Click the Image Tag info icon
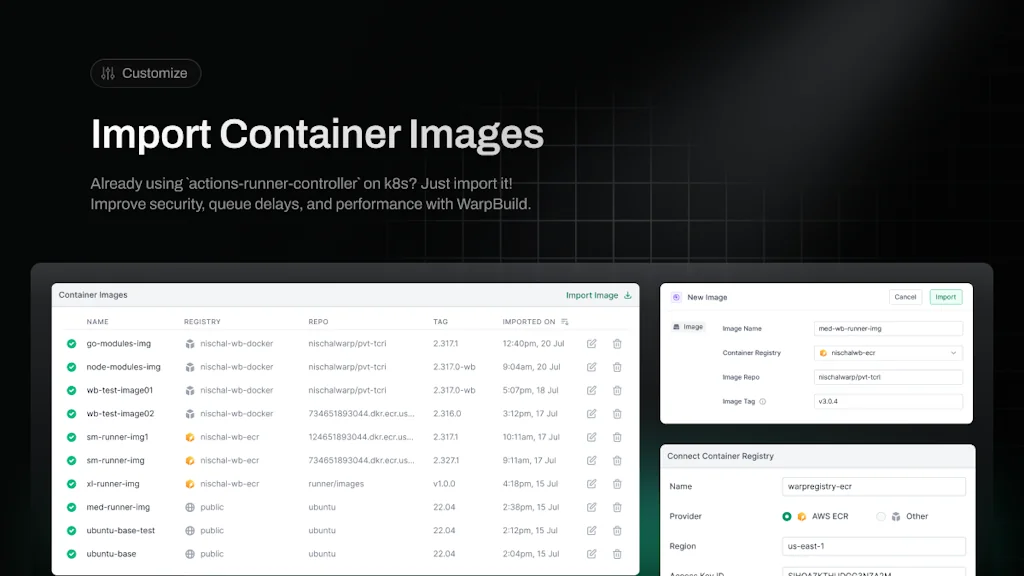This screenshot has width=1024, height=576. pos(763,402)
